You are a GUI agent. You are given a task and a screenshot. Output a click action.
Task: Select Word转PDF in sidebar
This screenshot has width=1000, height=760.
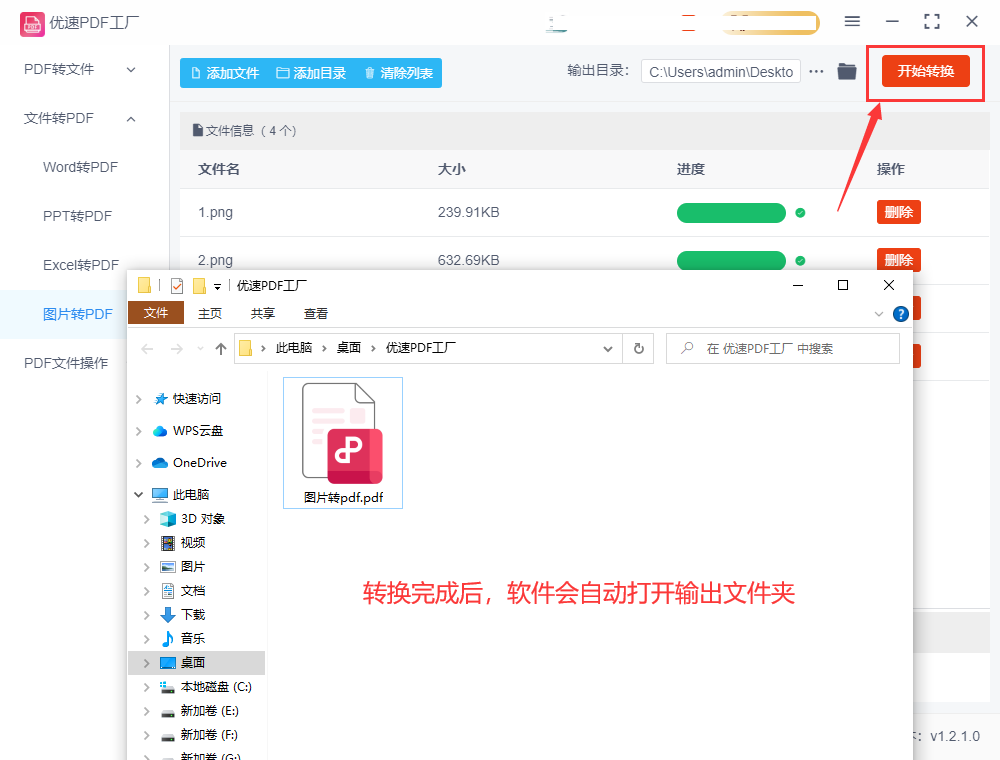(80, 167)
